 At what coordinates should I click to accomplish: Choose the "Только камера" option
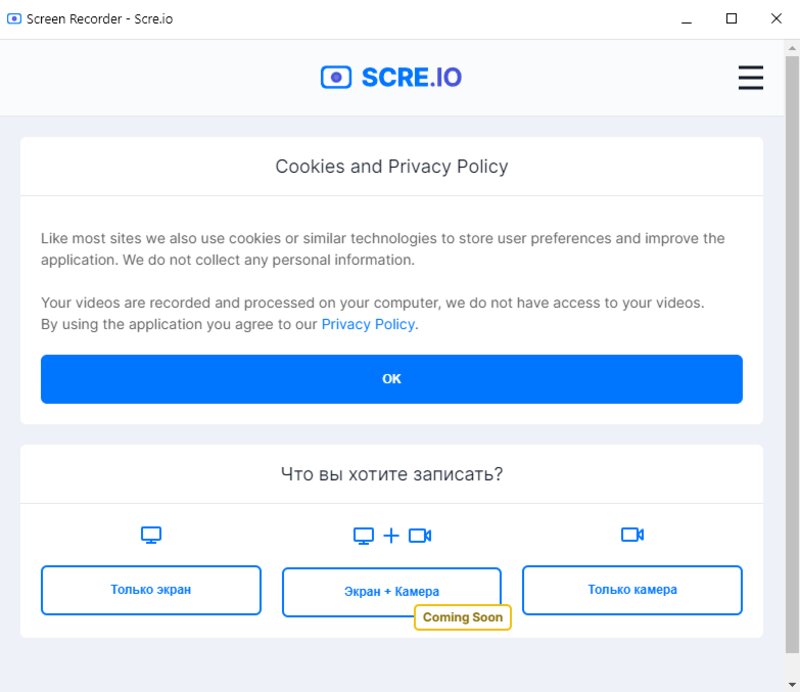631,590
